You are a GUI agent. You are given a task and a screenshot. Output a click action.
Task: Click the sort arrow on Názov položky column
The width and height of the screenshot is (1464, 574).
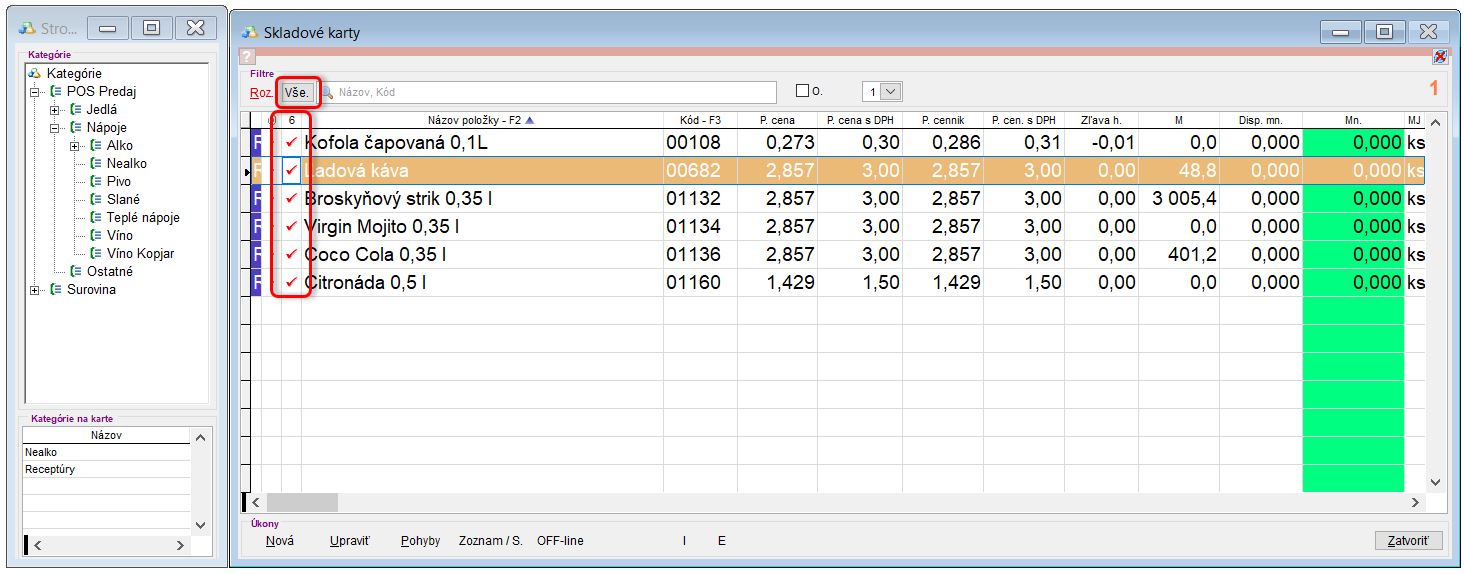[x=530, y=120]
